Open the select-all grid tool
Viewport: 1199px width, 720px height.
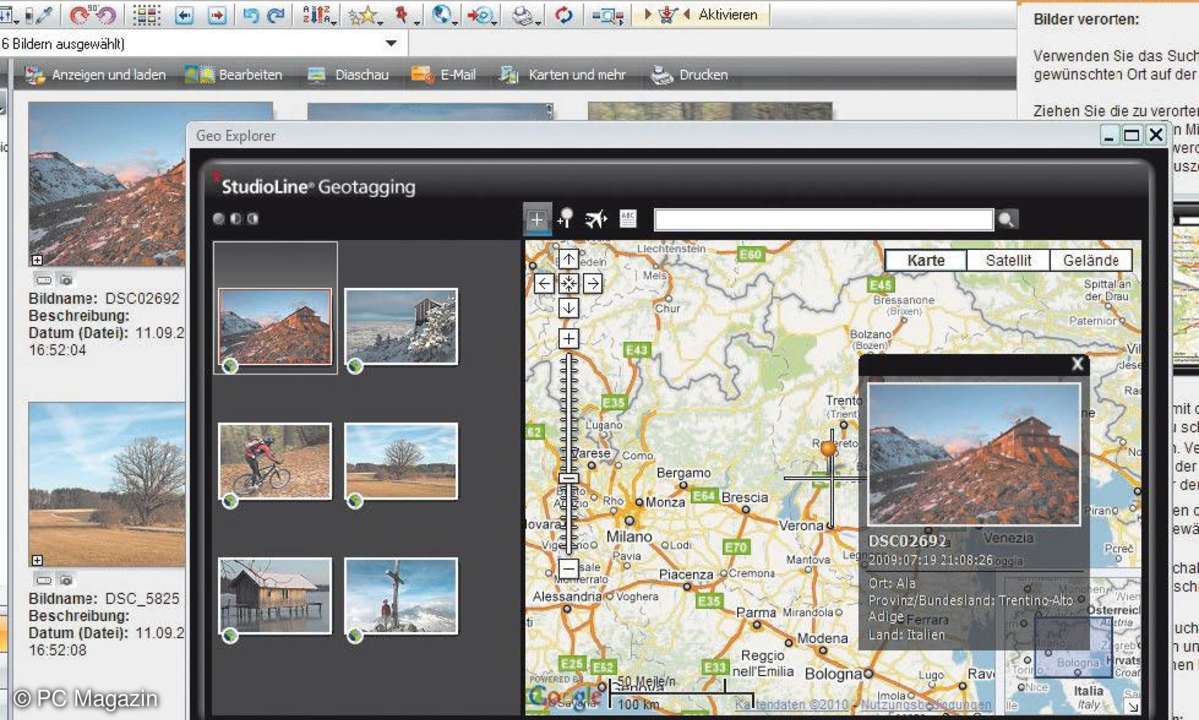point(147,15)
